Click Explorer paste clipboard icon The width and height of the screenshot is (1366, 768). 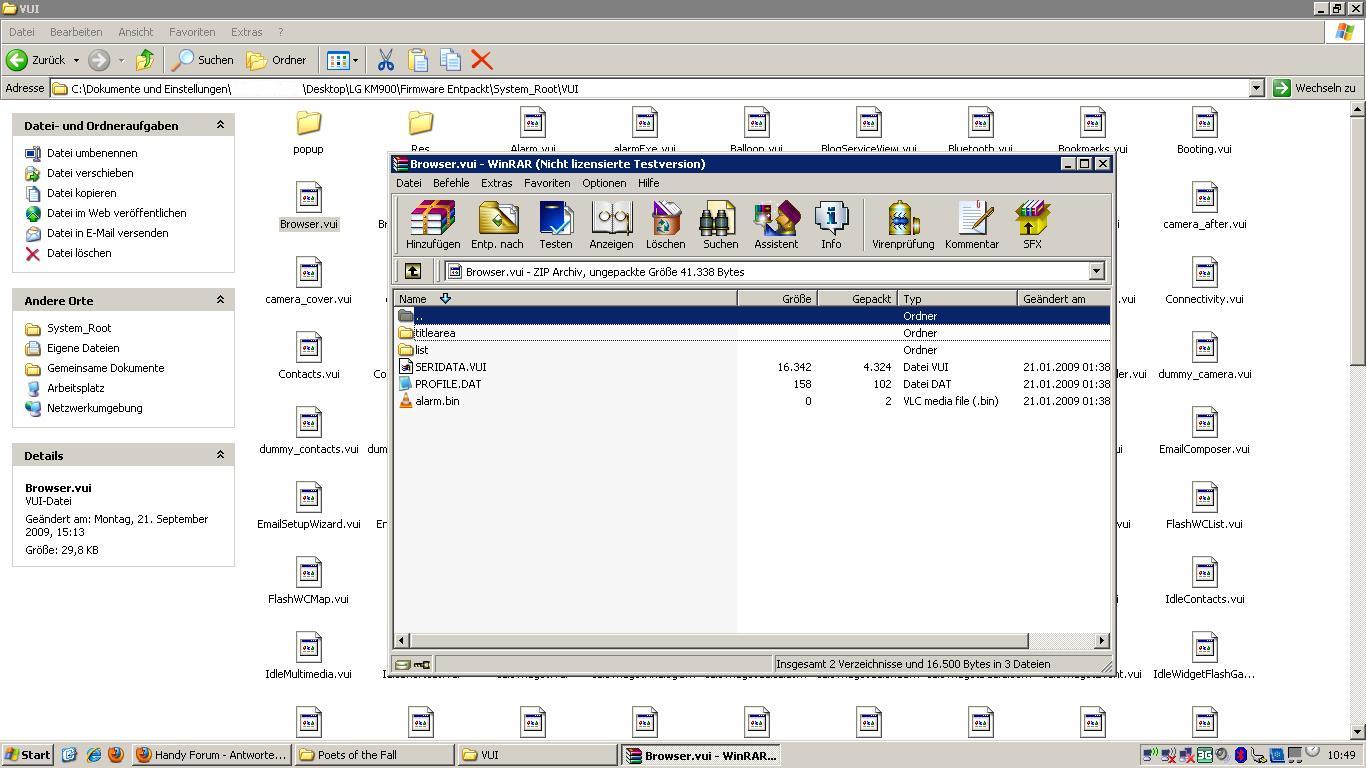tap(418, 60)
